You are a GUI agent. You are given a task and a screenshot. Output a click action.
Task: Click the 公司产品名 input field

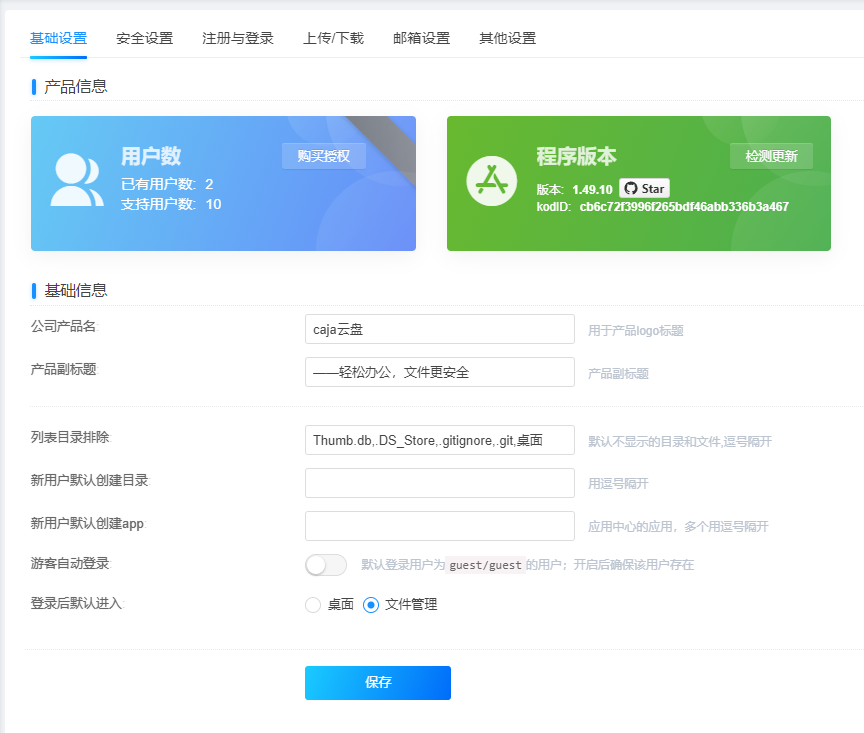point(439,329)
